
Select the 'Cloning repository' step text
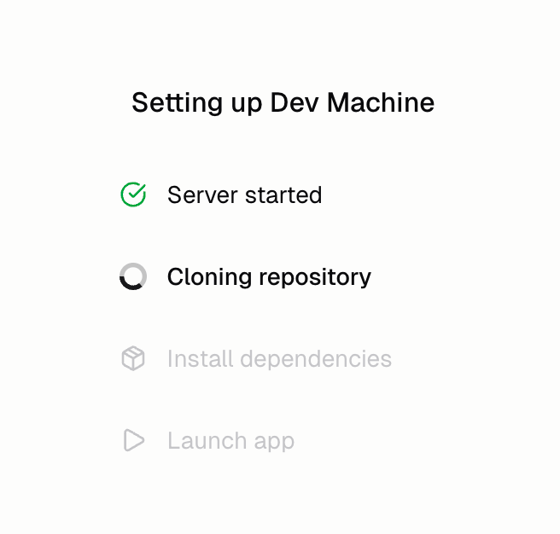coord(269,278)
